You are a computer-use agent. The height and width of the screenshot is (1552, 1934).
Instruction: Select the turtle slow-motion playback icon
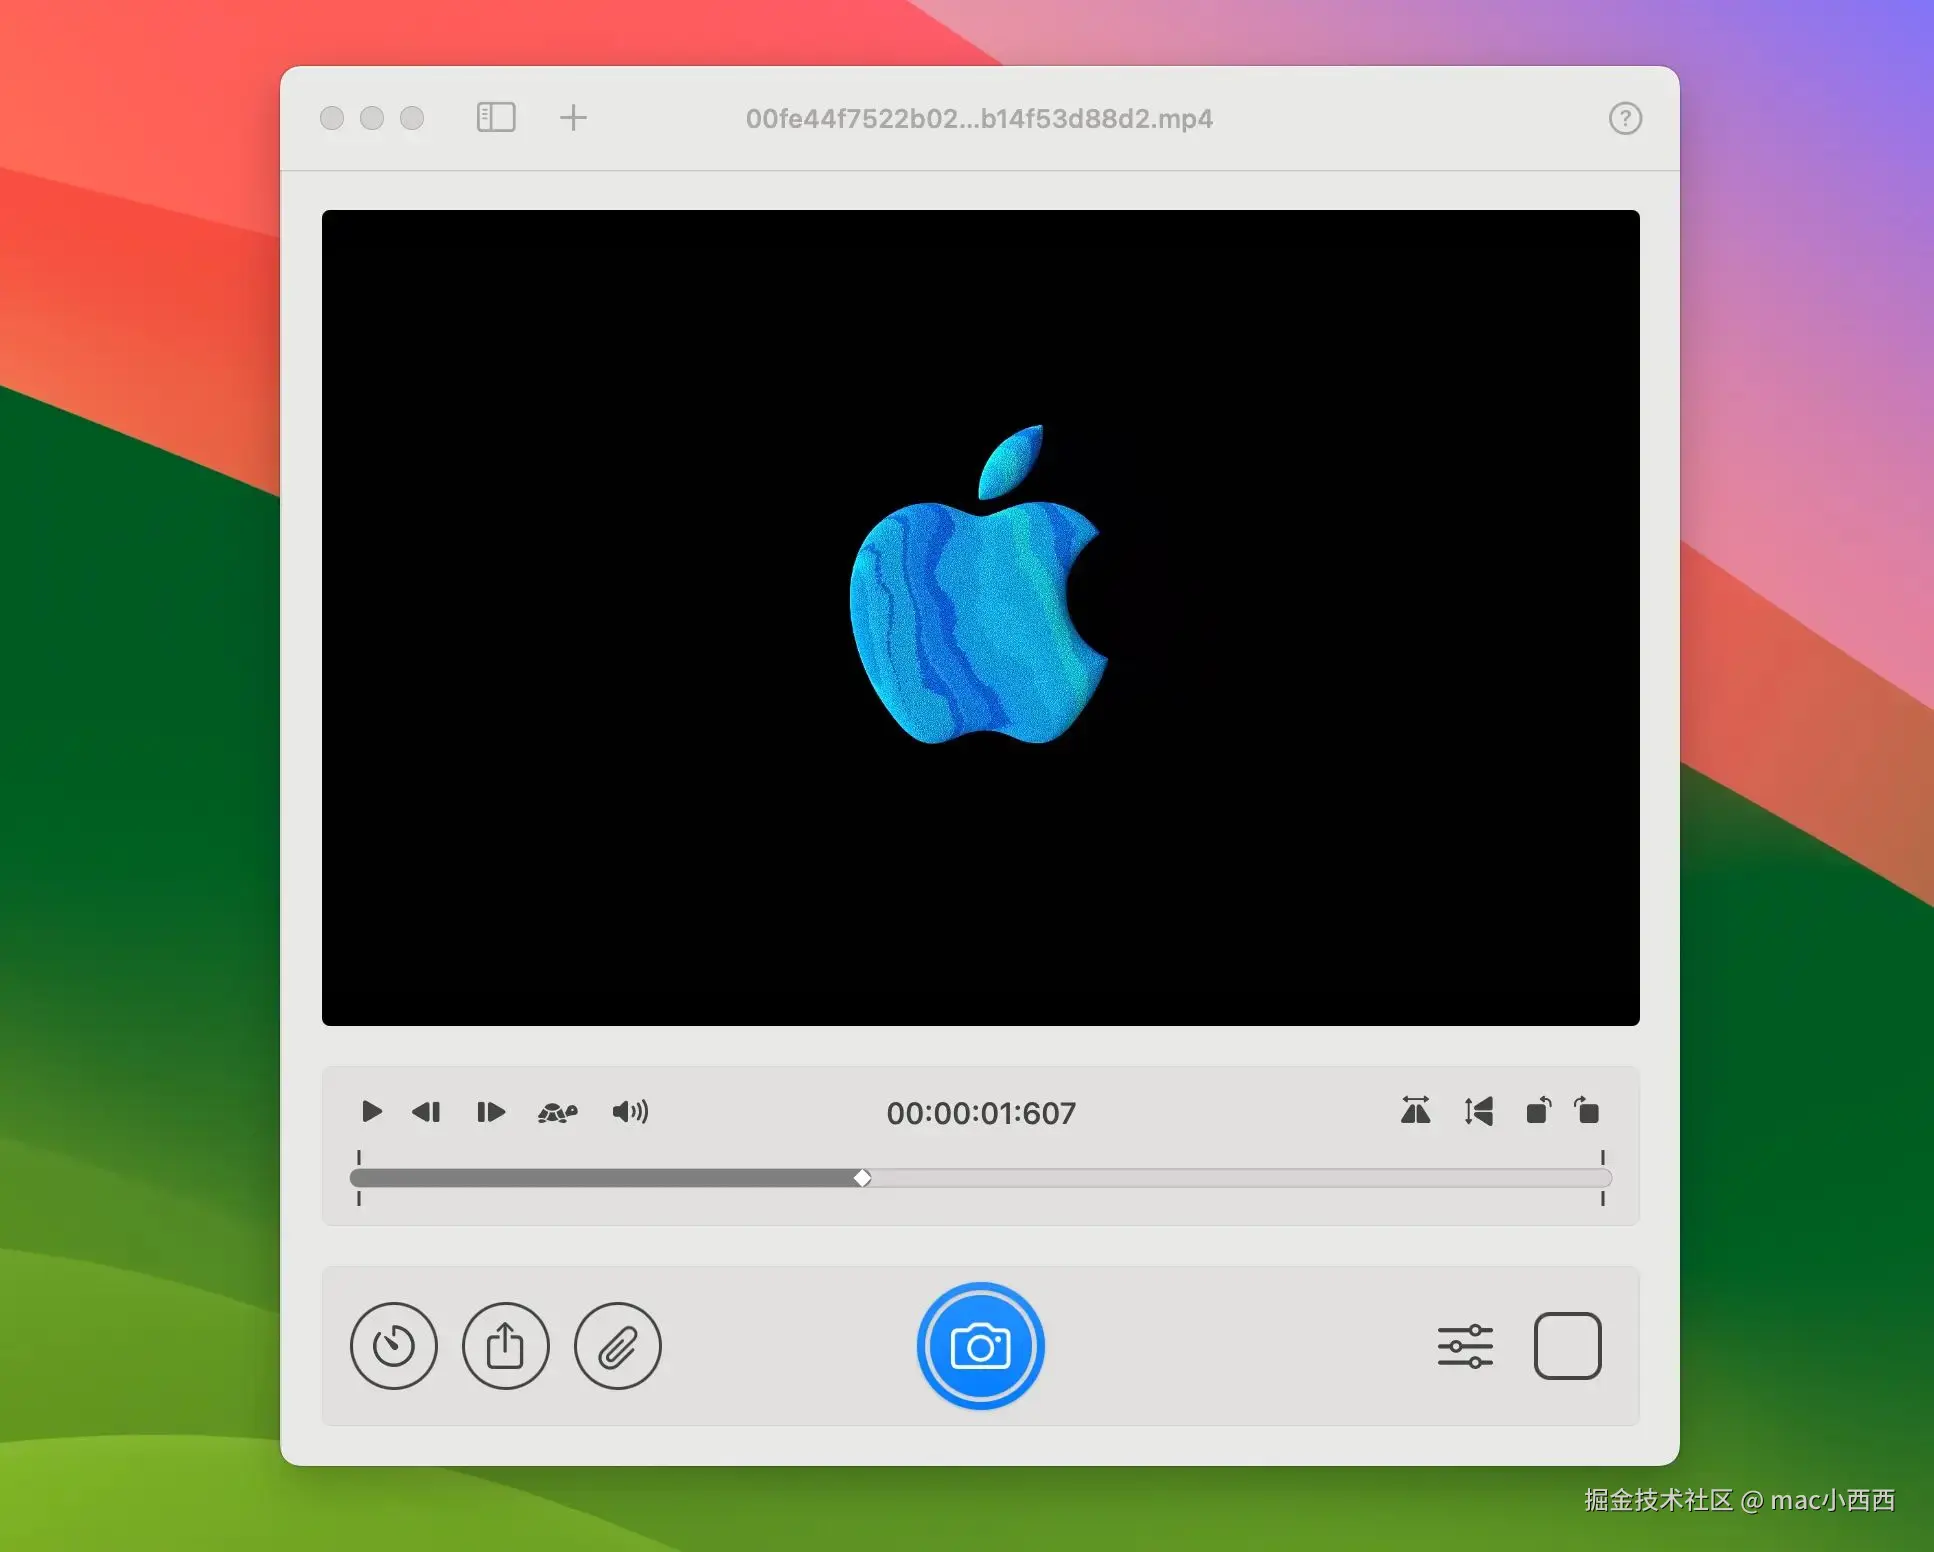pyautogui.click(x=559, y=1112)
